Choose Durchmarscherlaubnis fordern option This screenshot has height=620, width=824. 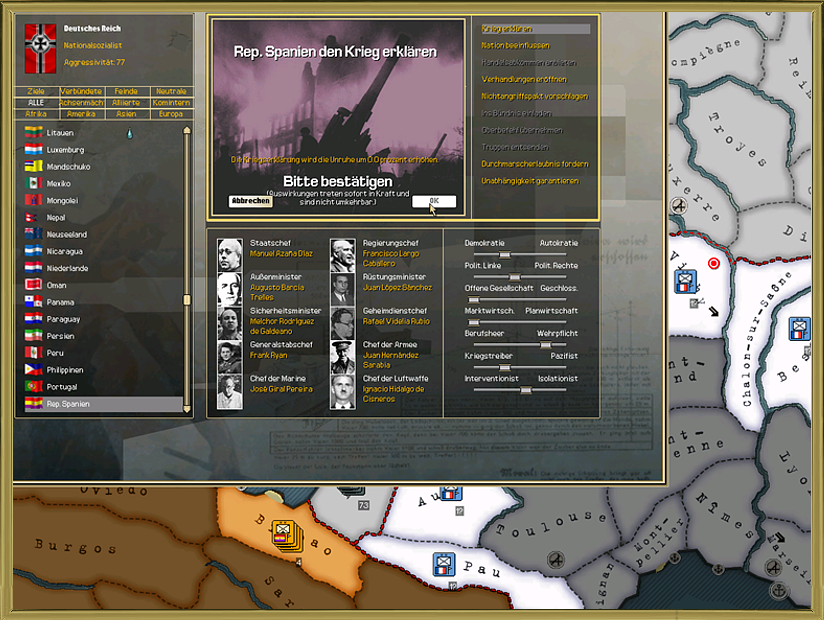point(535,164)
